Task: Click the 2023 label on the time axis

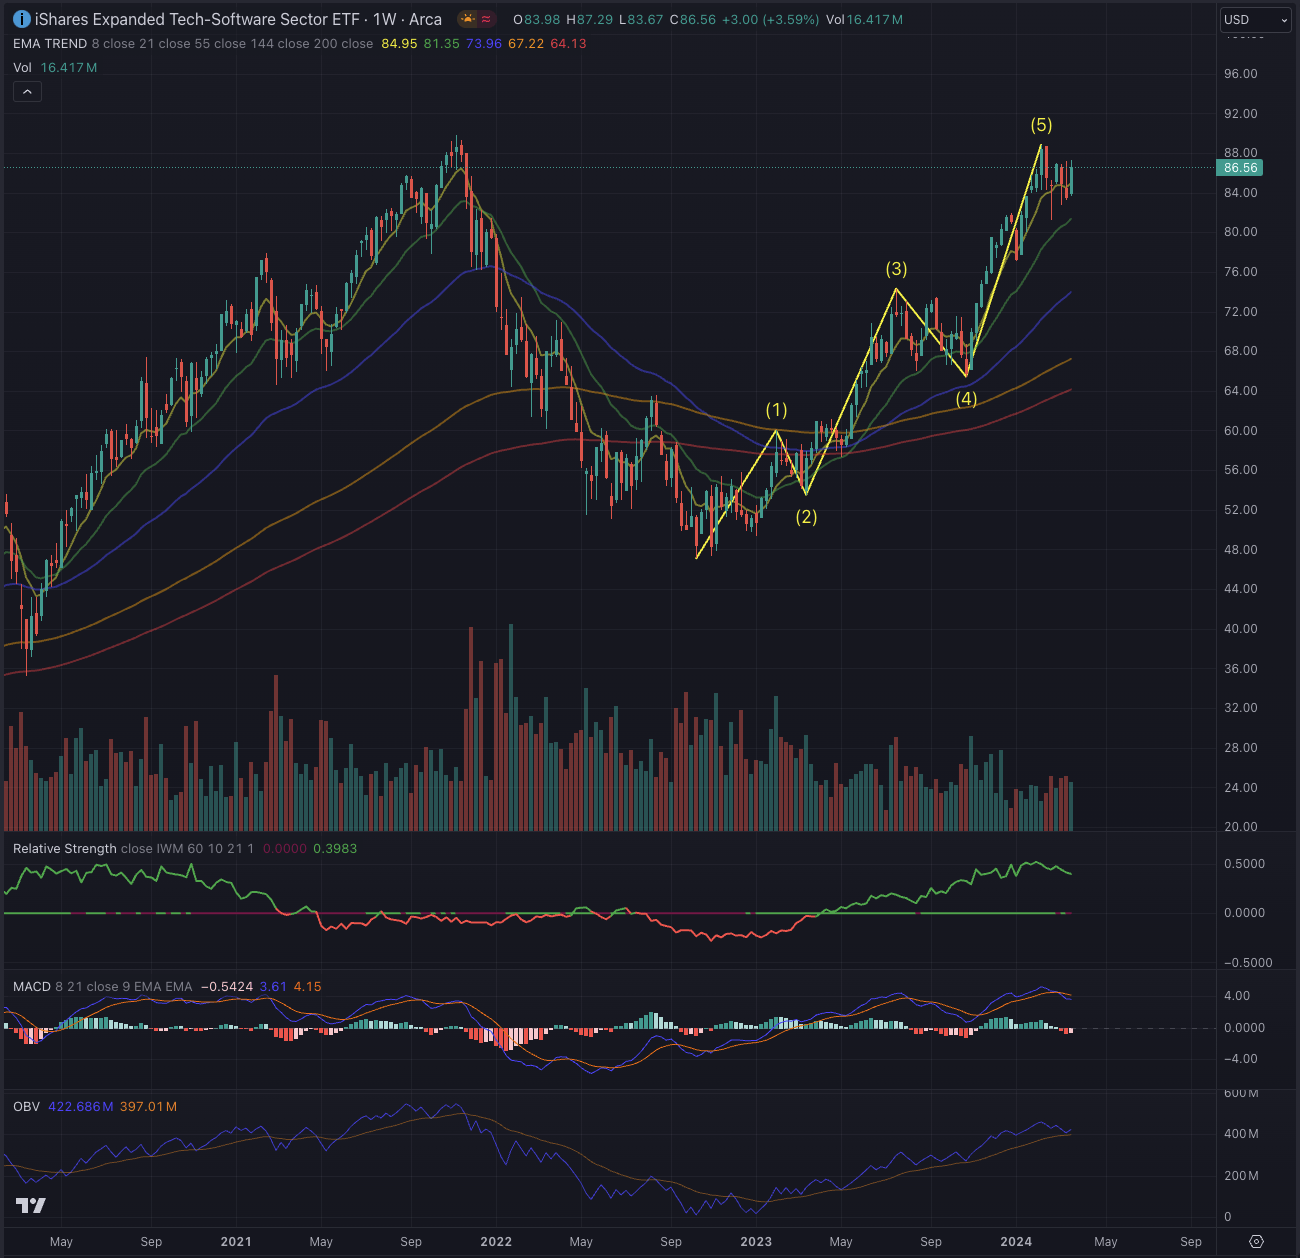Action: [756, 1242]
